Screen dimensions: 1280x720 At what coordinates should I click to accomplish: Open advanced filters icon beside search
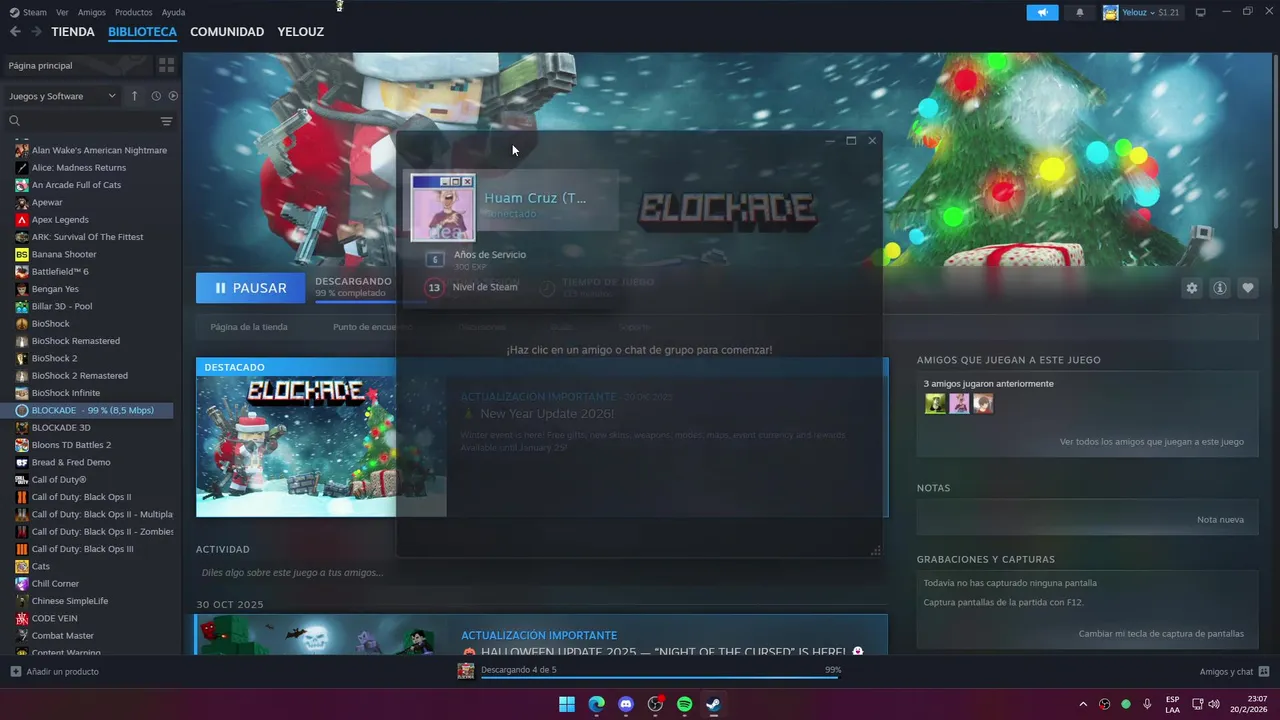(x=166, y=121)
